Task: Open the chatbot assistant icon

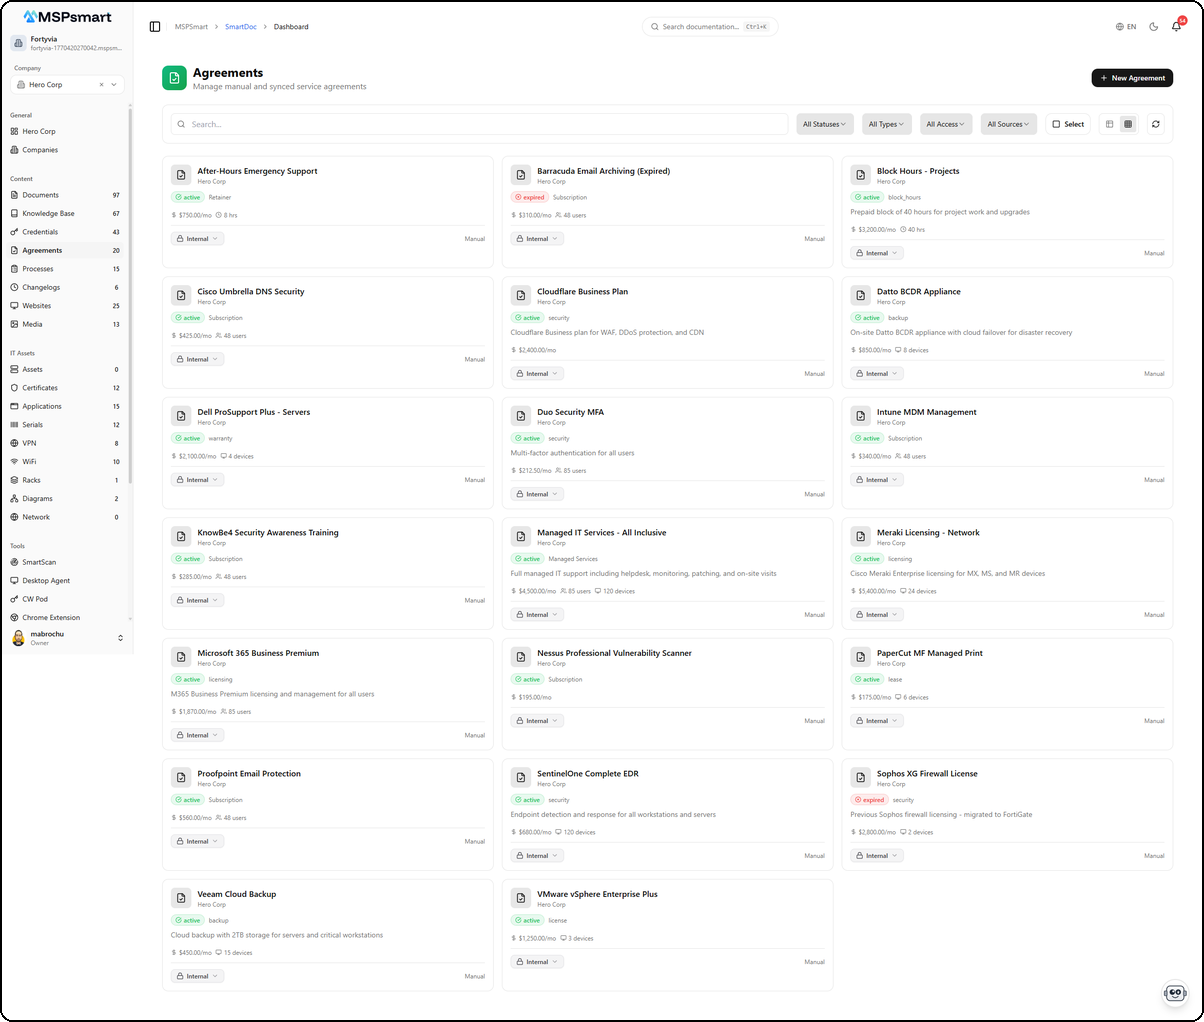Action: (x=1174, y=993)
